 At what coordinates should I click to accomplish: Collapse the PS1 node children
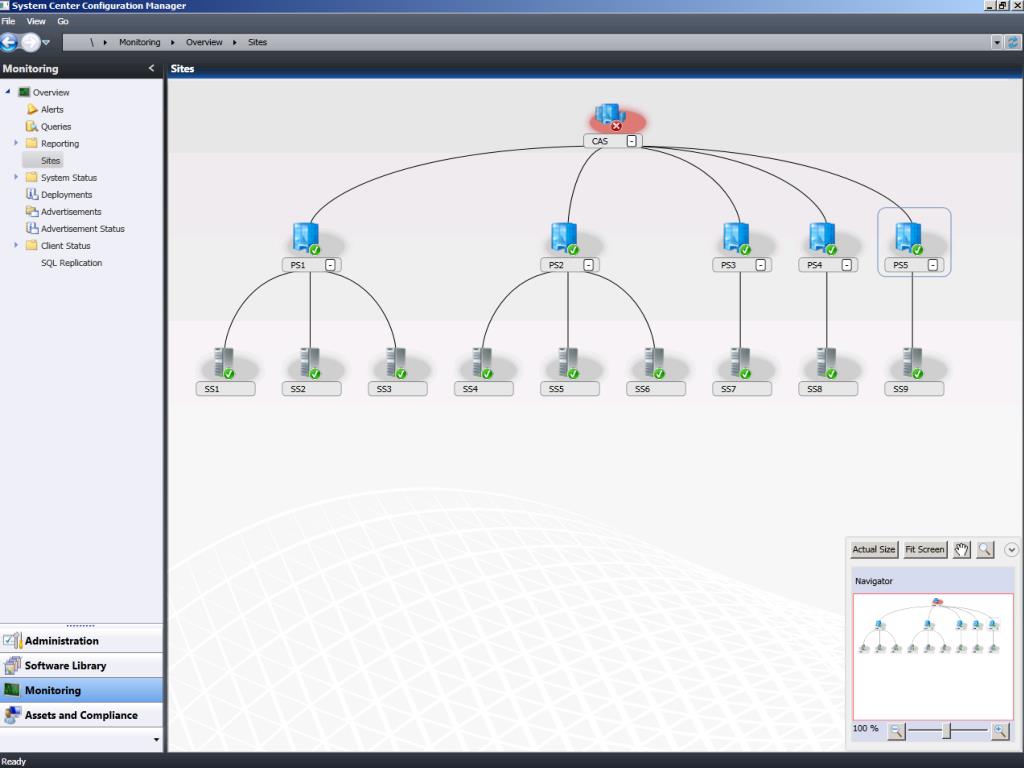(x=330, y=265)
